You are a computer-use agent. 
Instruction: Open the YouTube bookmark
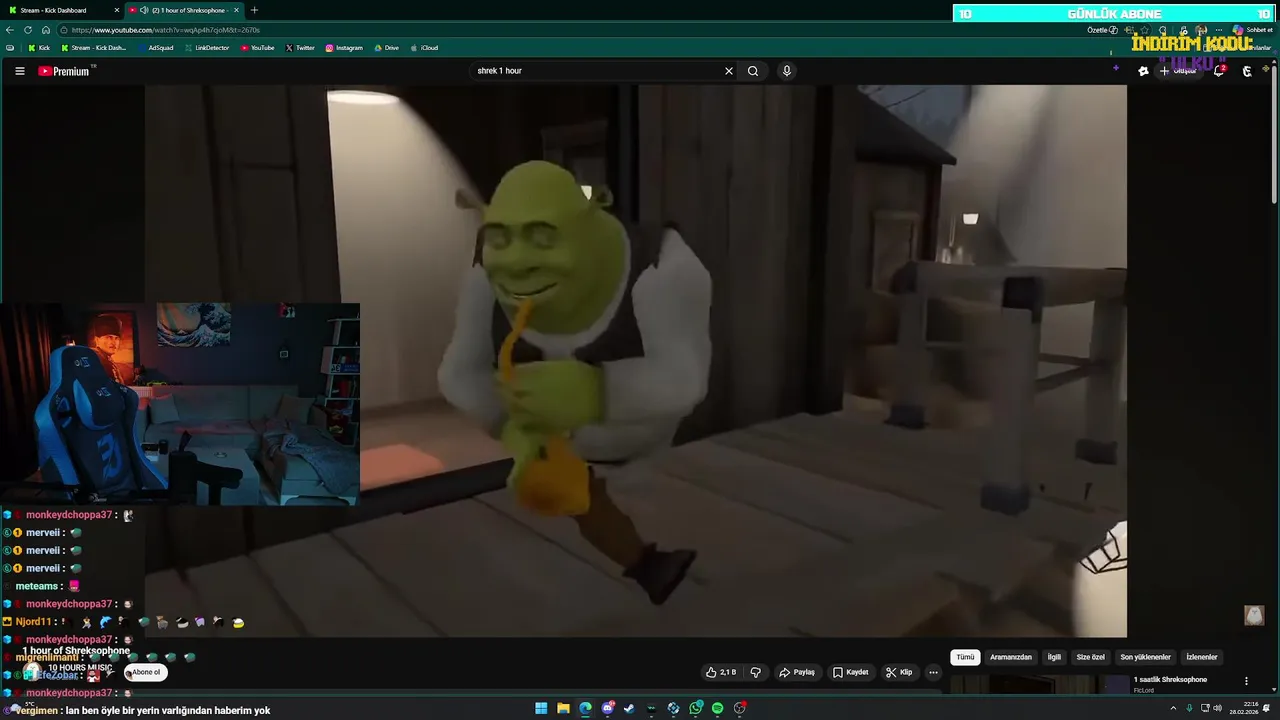(x=257, y=48)
